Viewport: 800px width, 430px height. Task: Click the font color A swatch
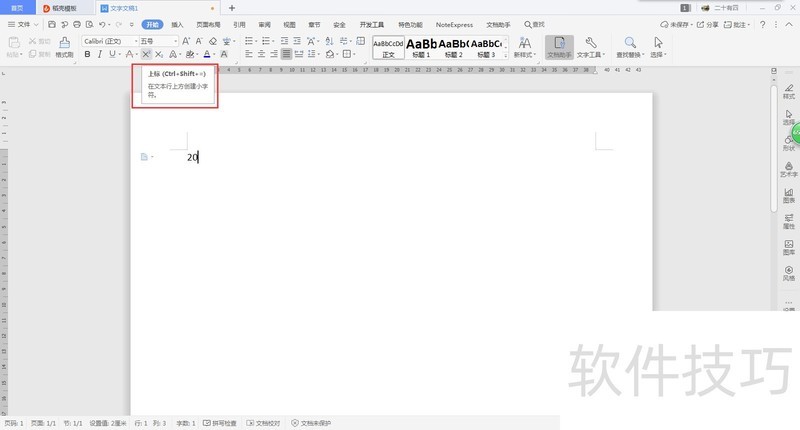[207, 54]
